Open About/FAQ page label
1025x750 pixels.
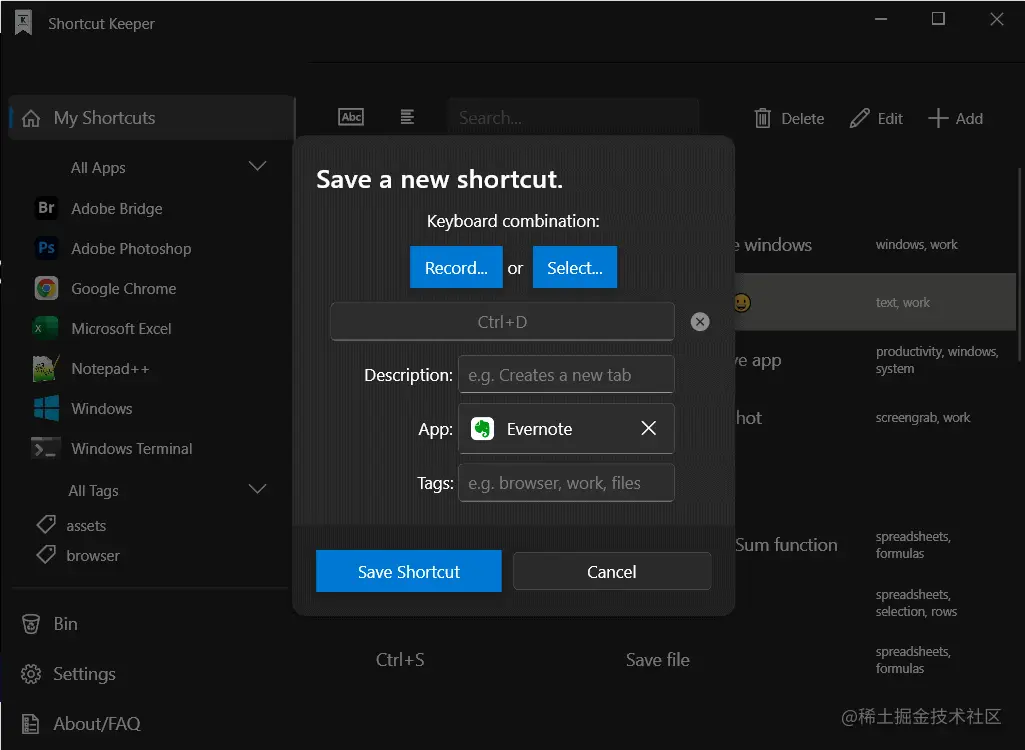(x=97, y=723)
